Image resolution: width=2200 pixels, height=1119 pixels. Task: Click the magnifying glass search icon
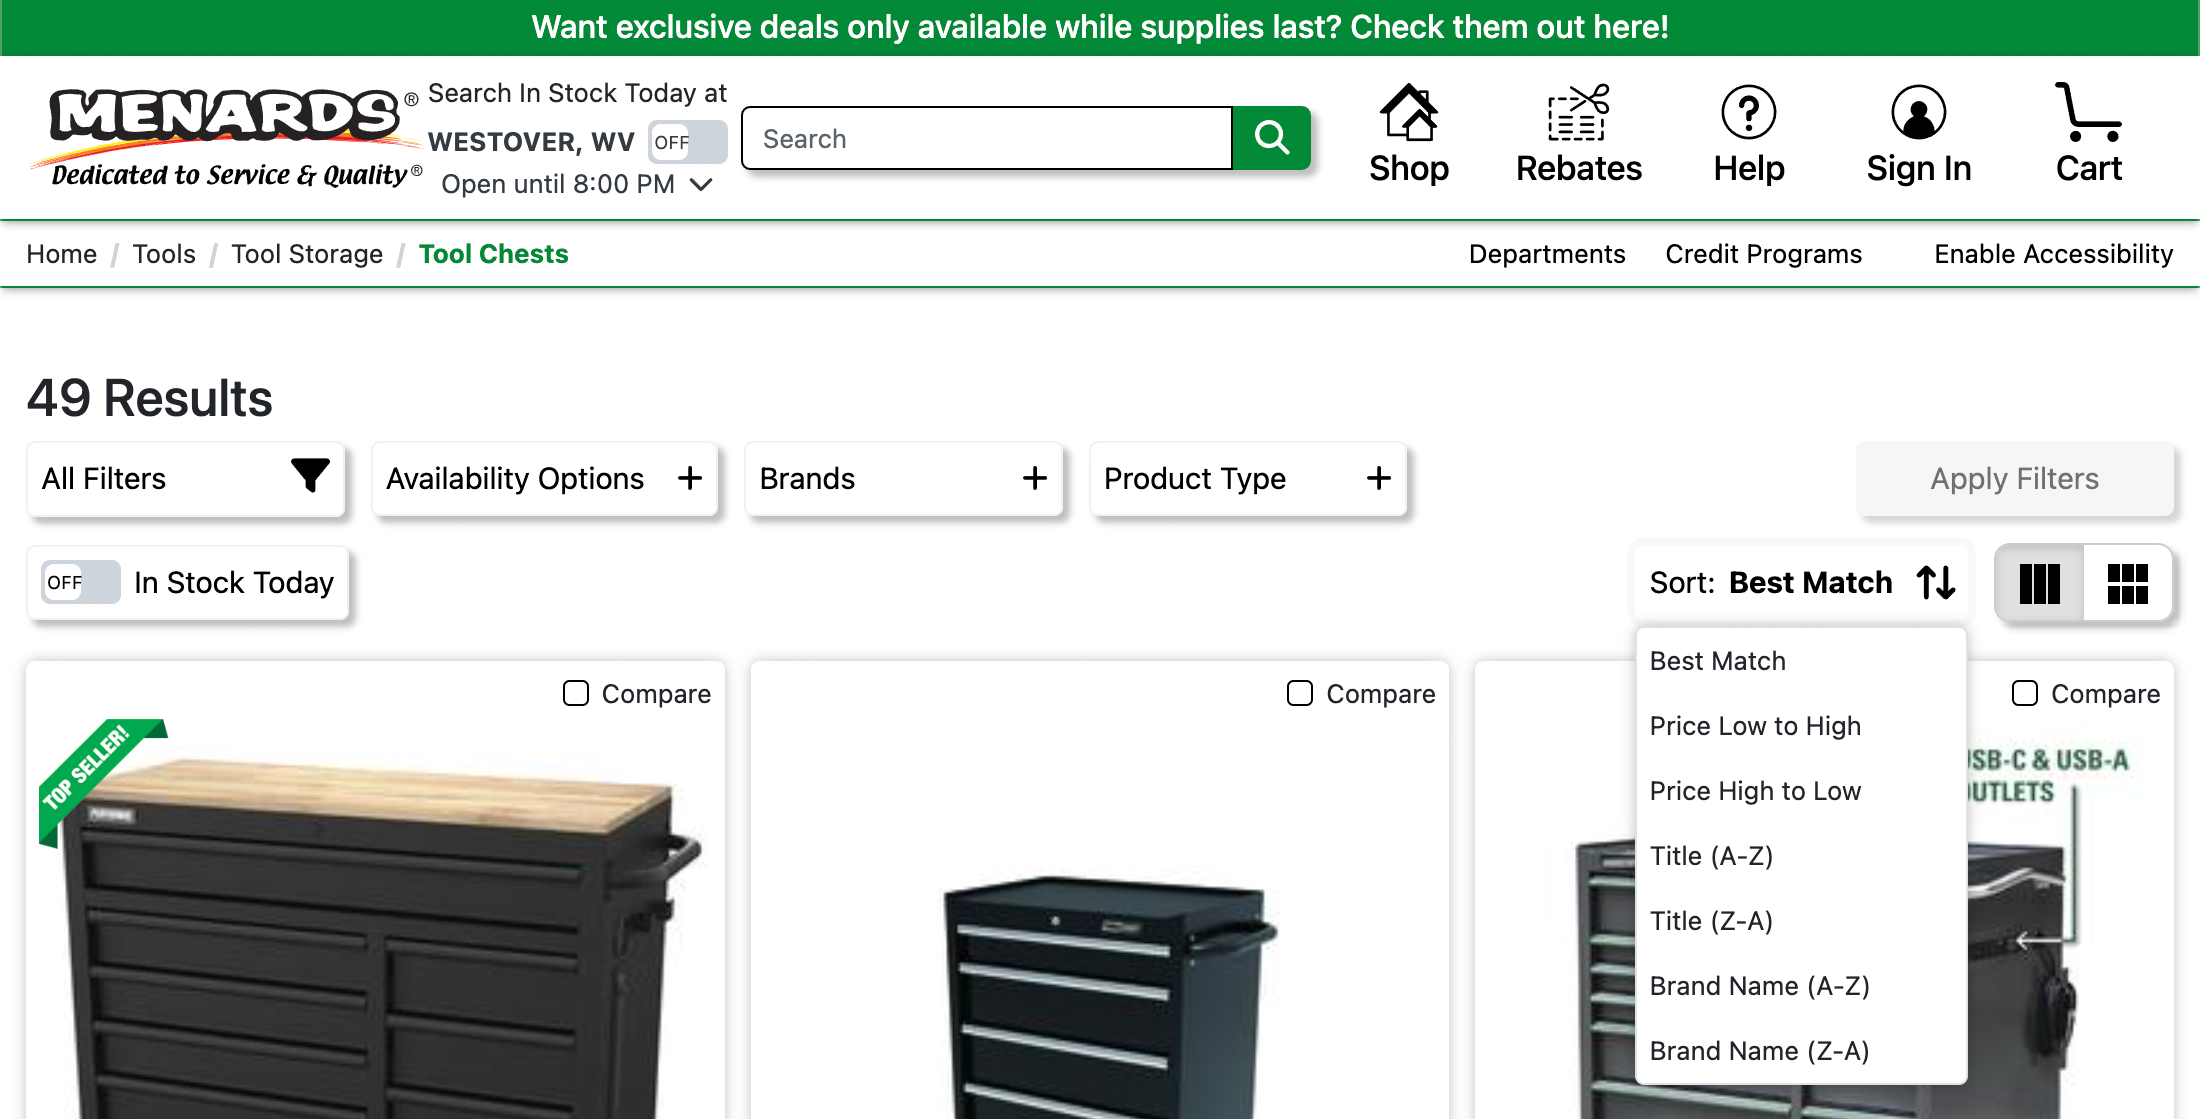(1271, 138)
